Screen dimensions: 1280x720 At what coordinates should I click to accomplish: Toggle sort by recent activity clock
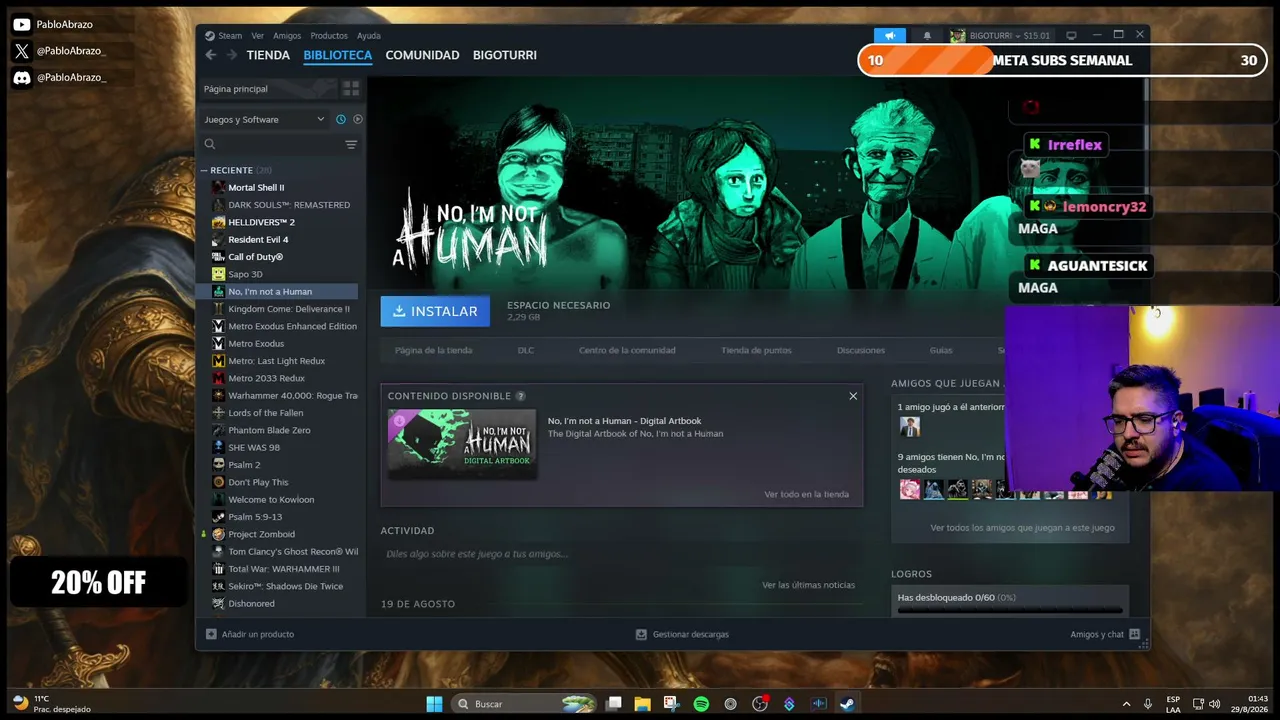click(x=341, y=119)
